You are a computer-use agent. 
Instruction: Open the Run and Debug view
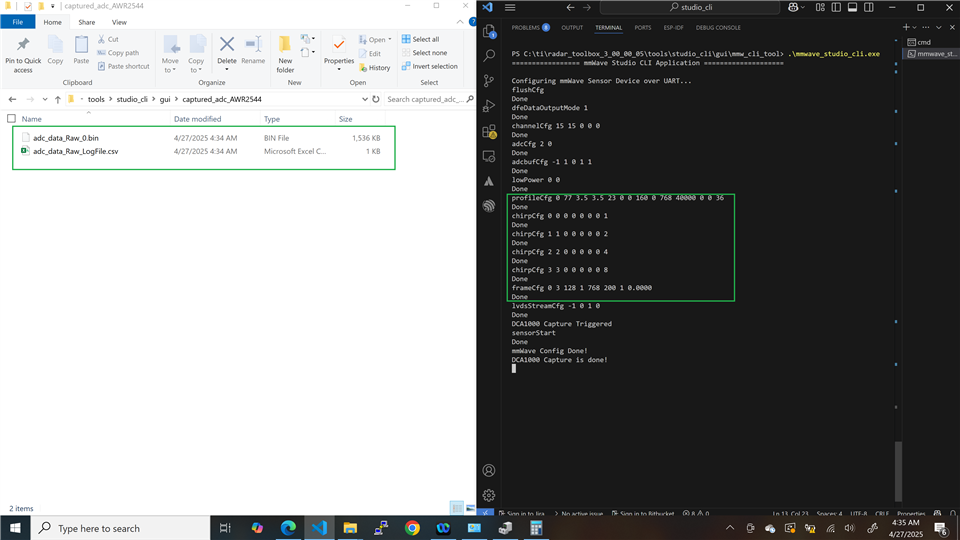tap(489, 106)
